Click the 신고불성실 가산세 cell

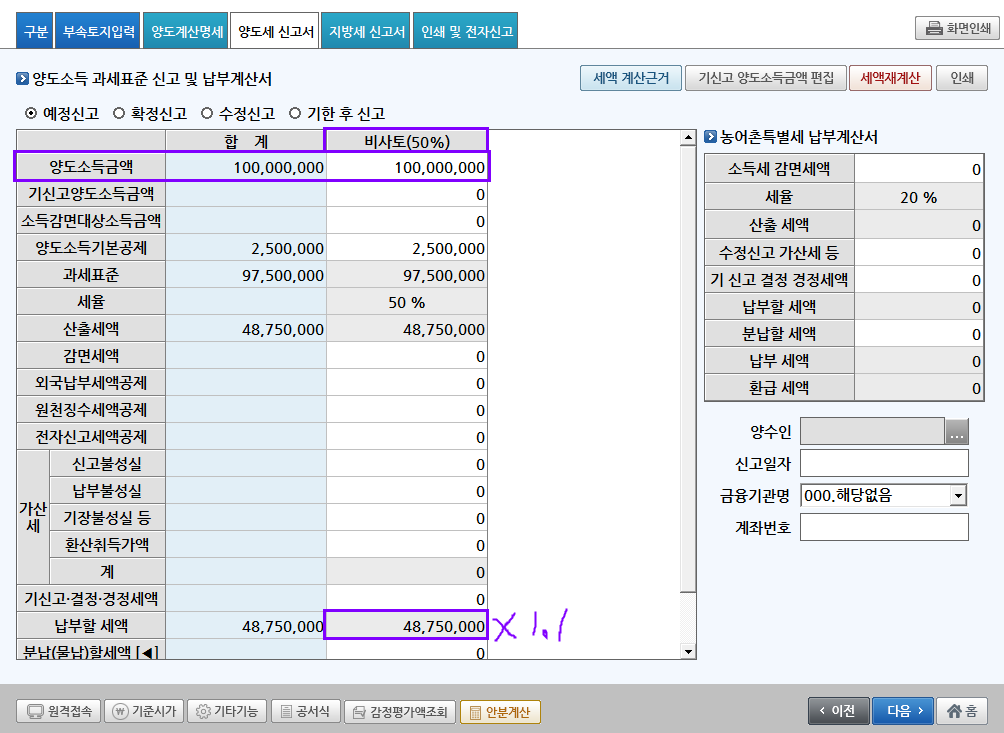coord(407,463)
